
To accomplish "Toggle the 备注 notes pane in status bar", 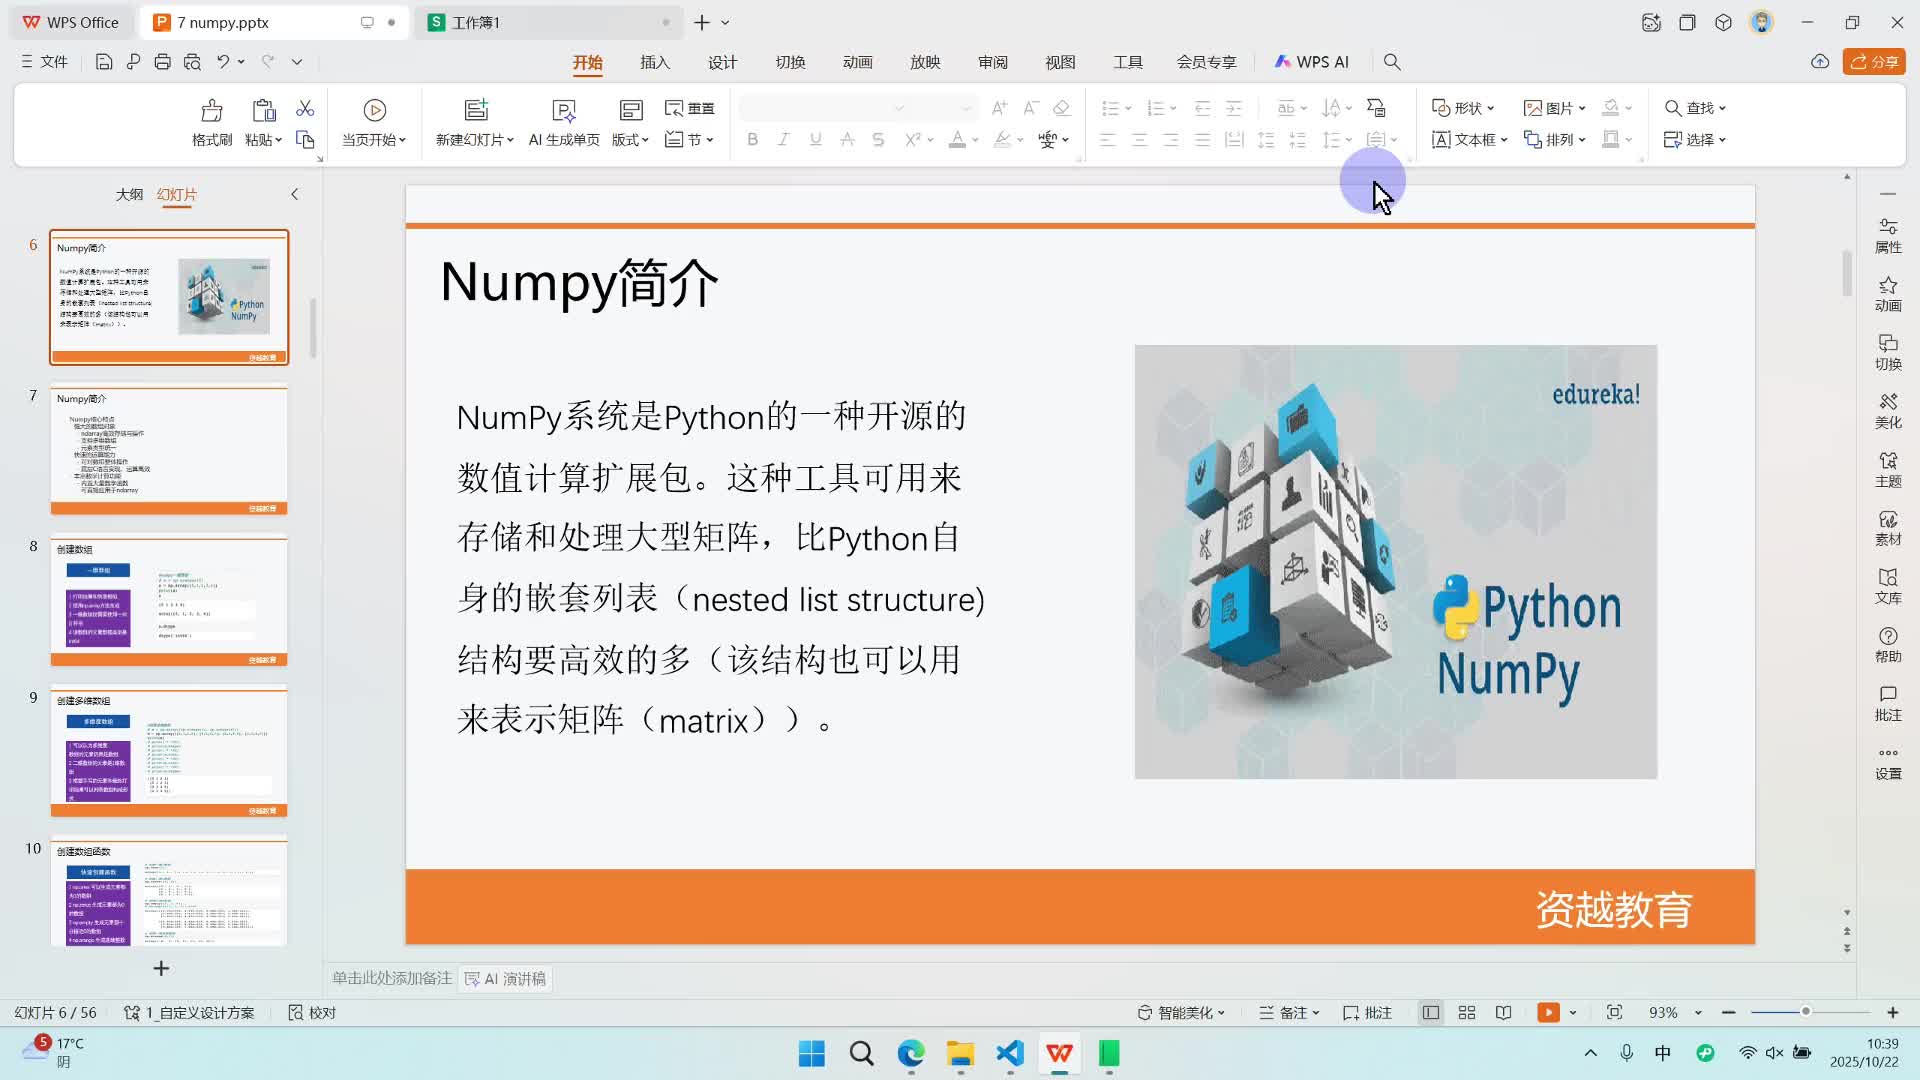I will [1289, 1013].
